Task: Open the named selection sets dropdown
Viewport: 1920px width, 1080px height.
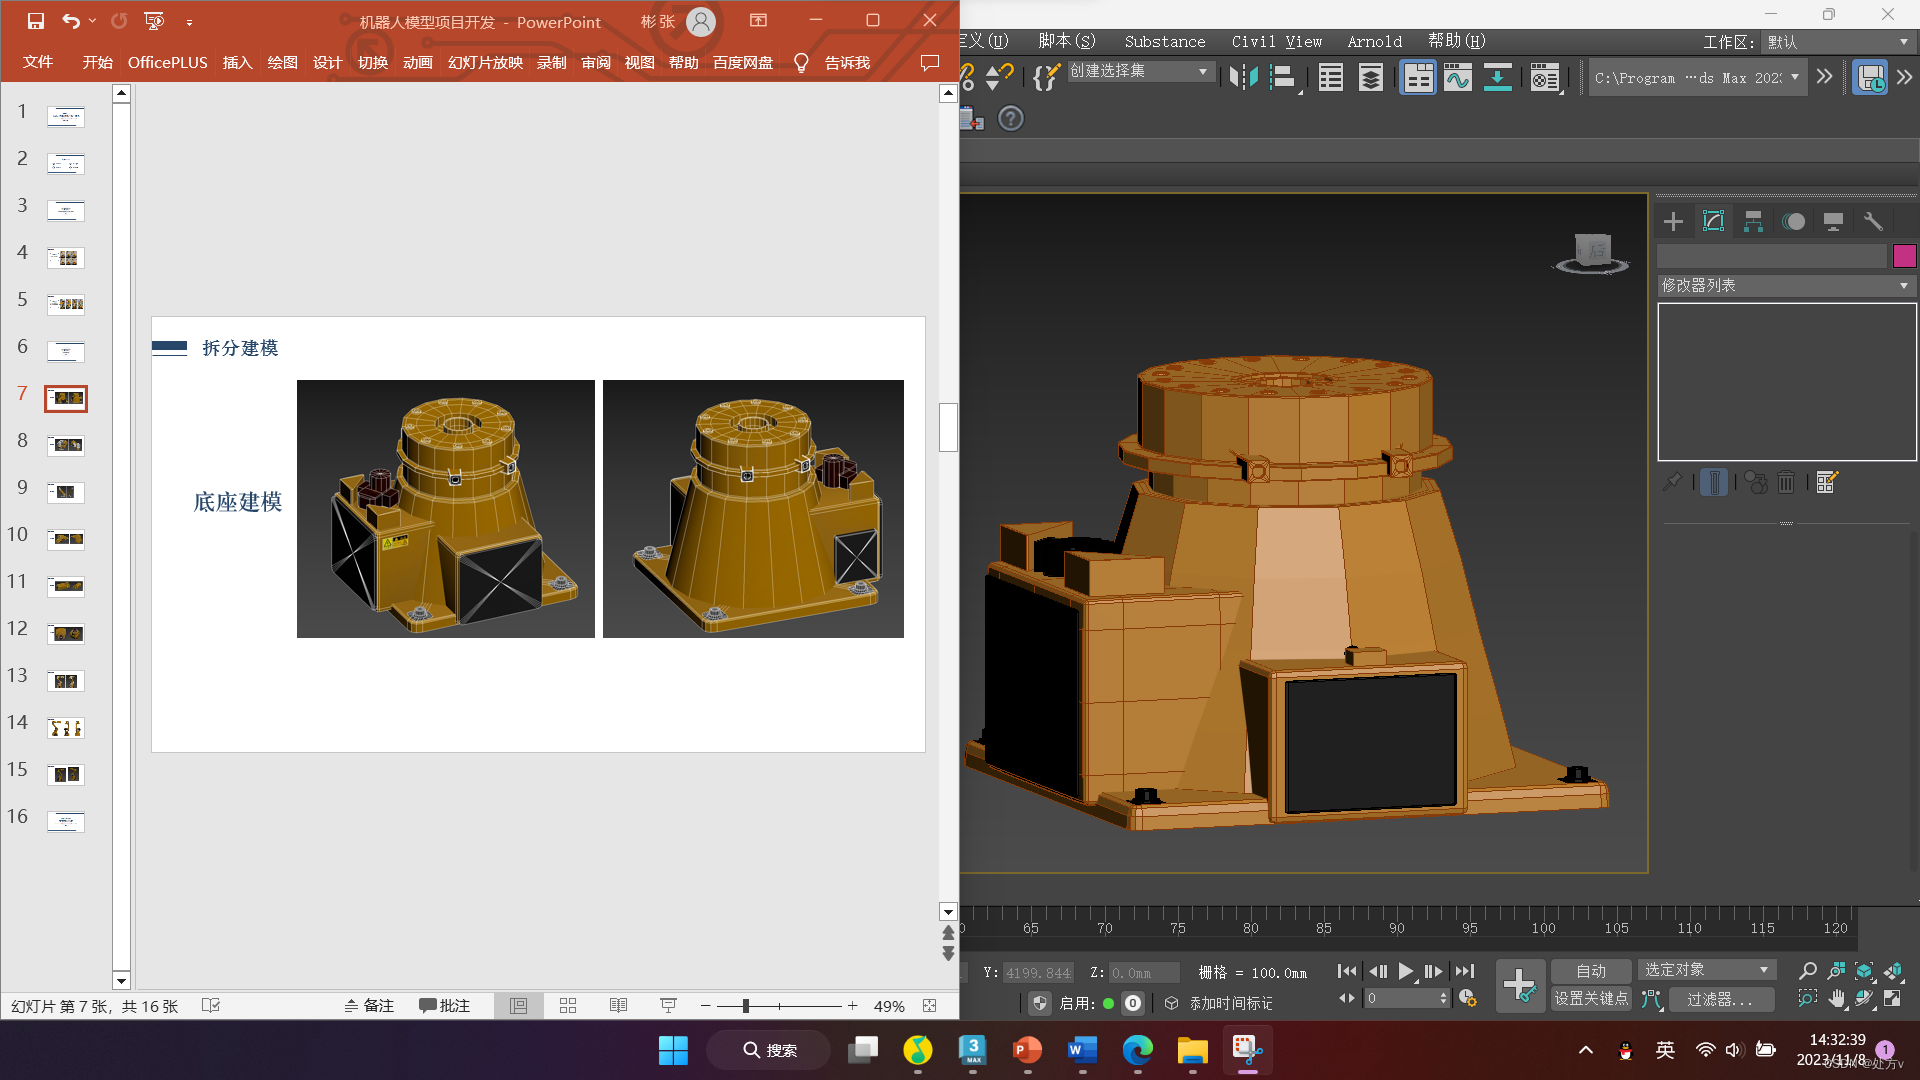Action: pos(1141,71)
